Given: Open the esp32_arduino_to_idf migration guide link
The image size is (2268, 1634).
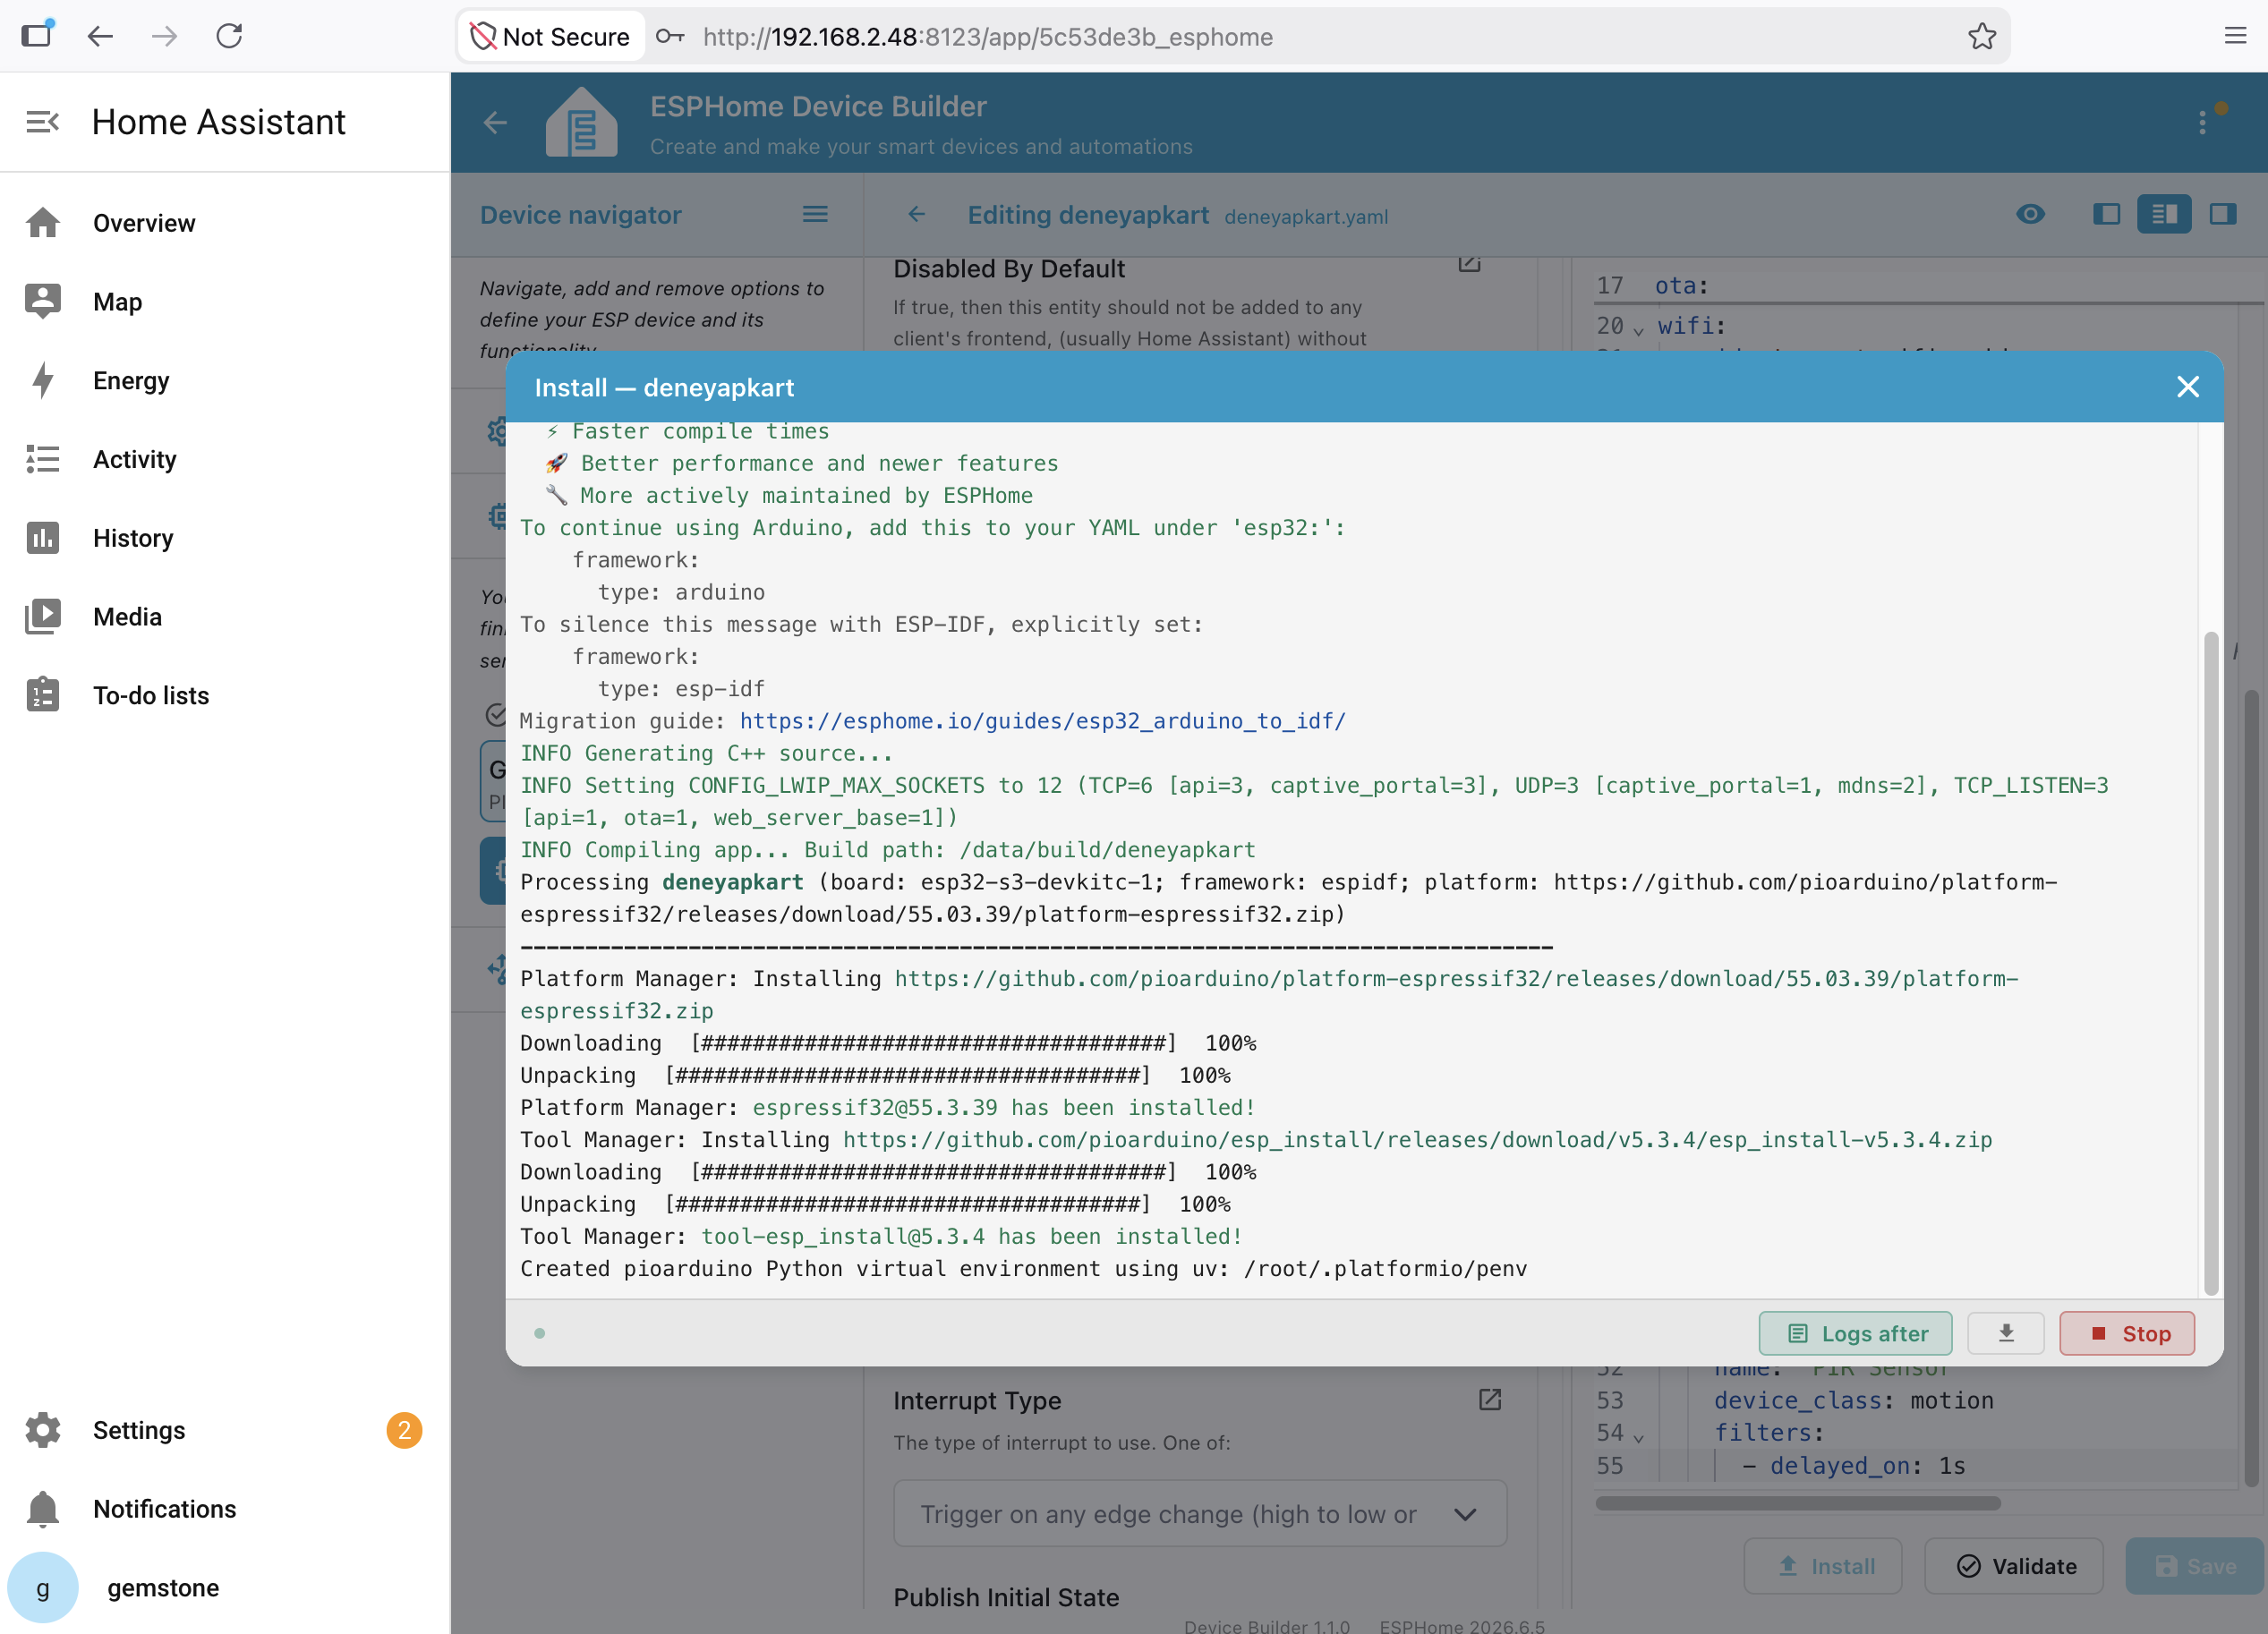Looking at the screenshot, I should 1042,721.
